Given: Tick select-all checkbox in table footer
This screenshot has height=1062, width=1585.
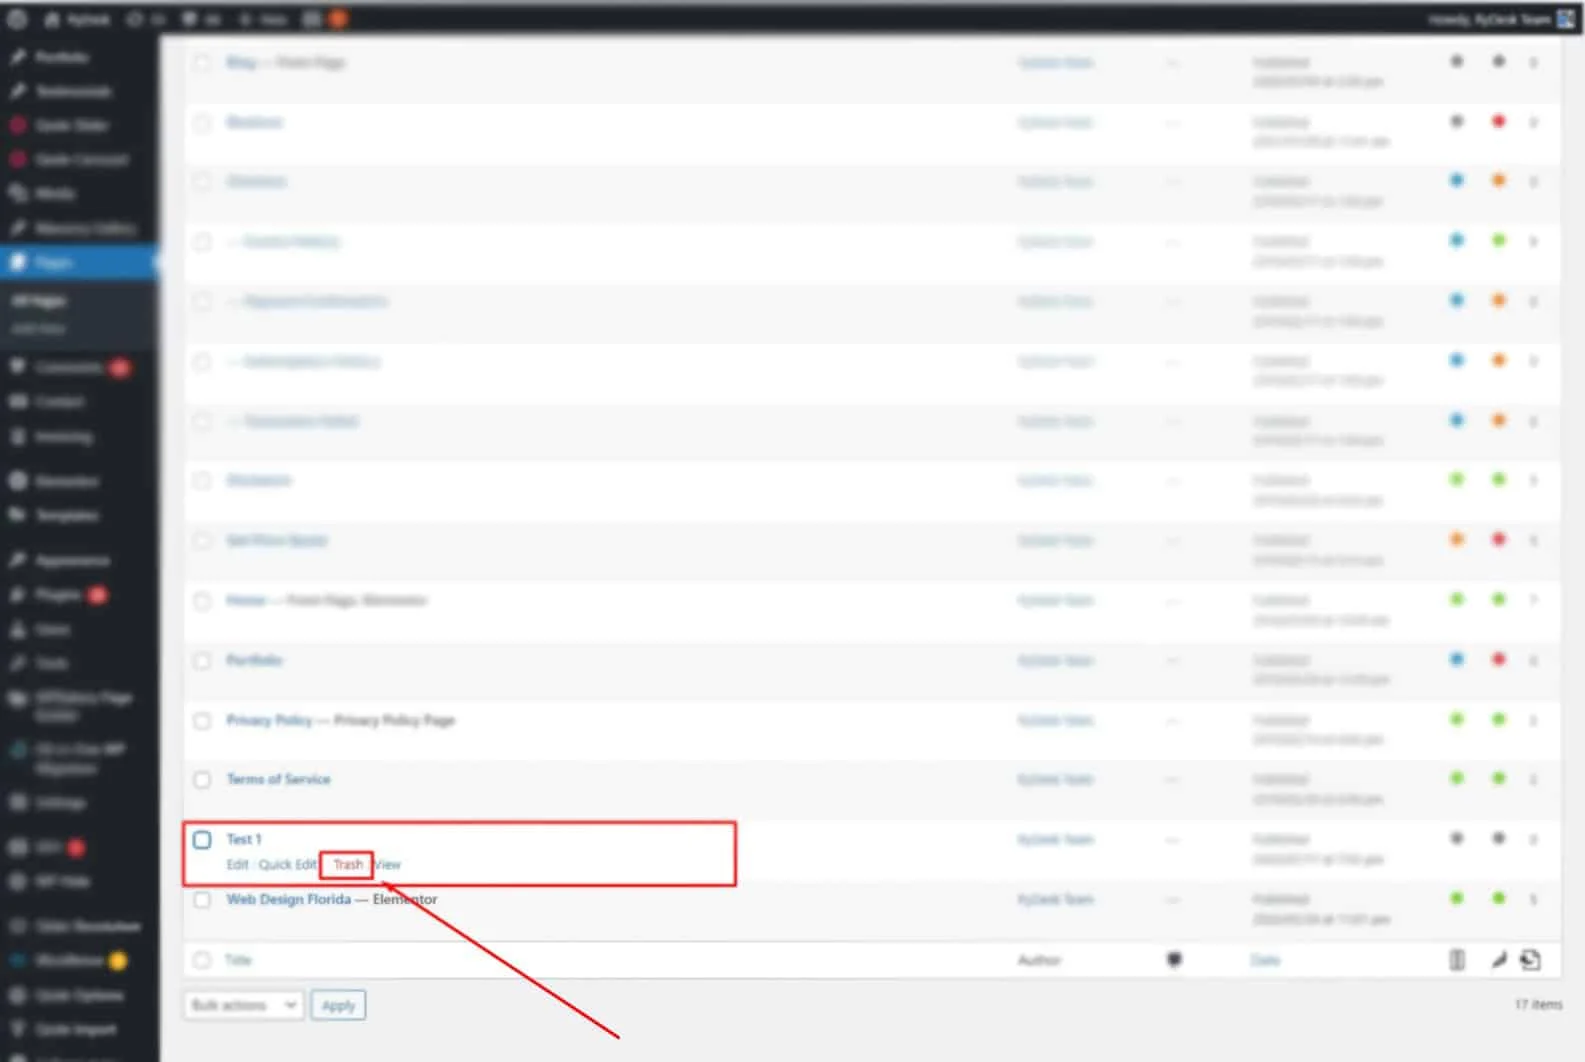Looking at the screenshot, I should [x=202, y=960].
